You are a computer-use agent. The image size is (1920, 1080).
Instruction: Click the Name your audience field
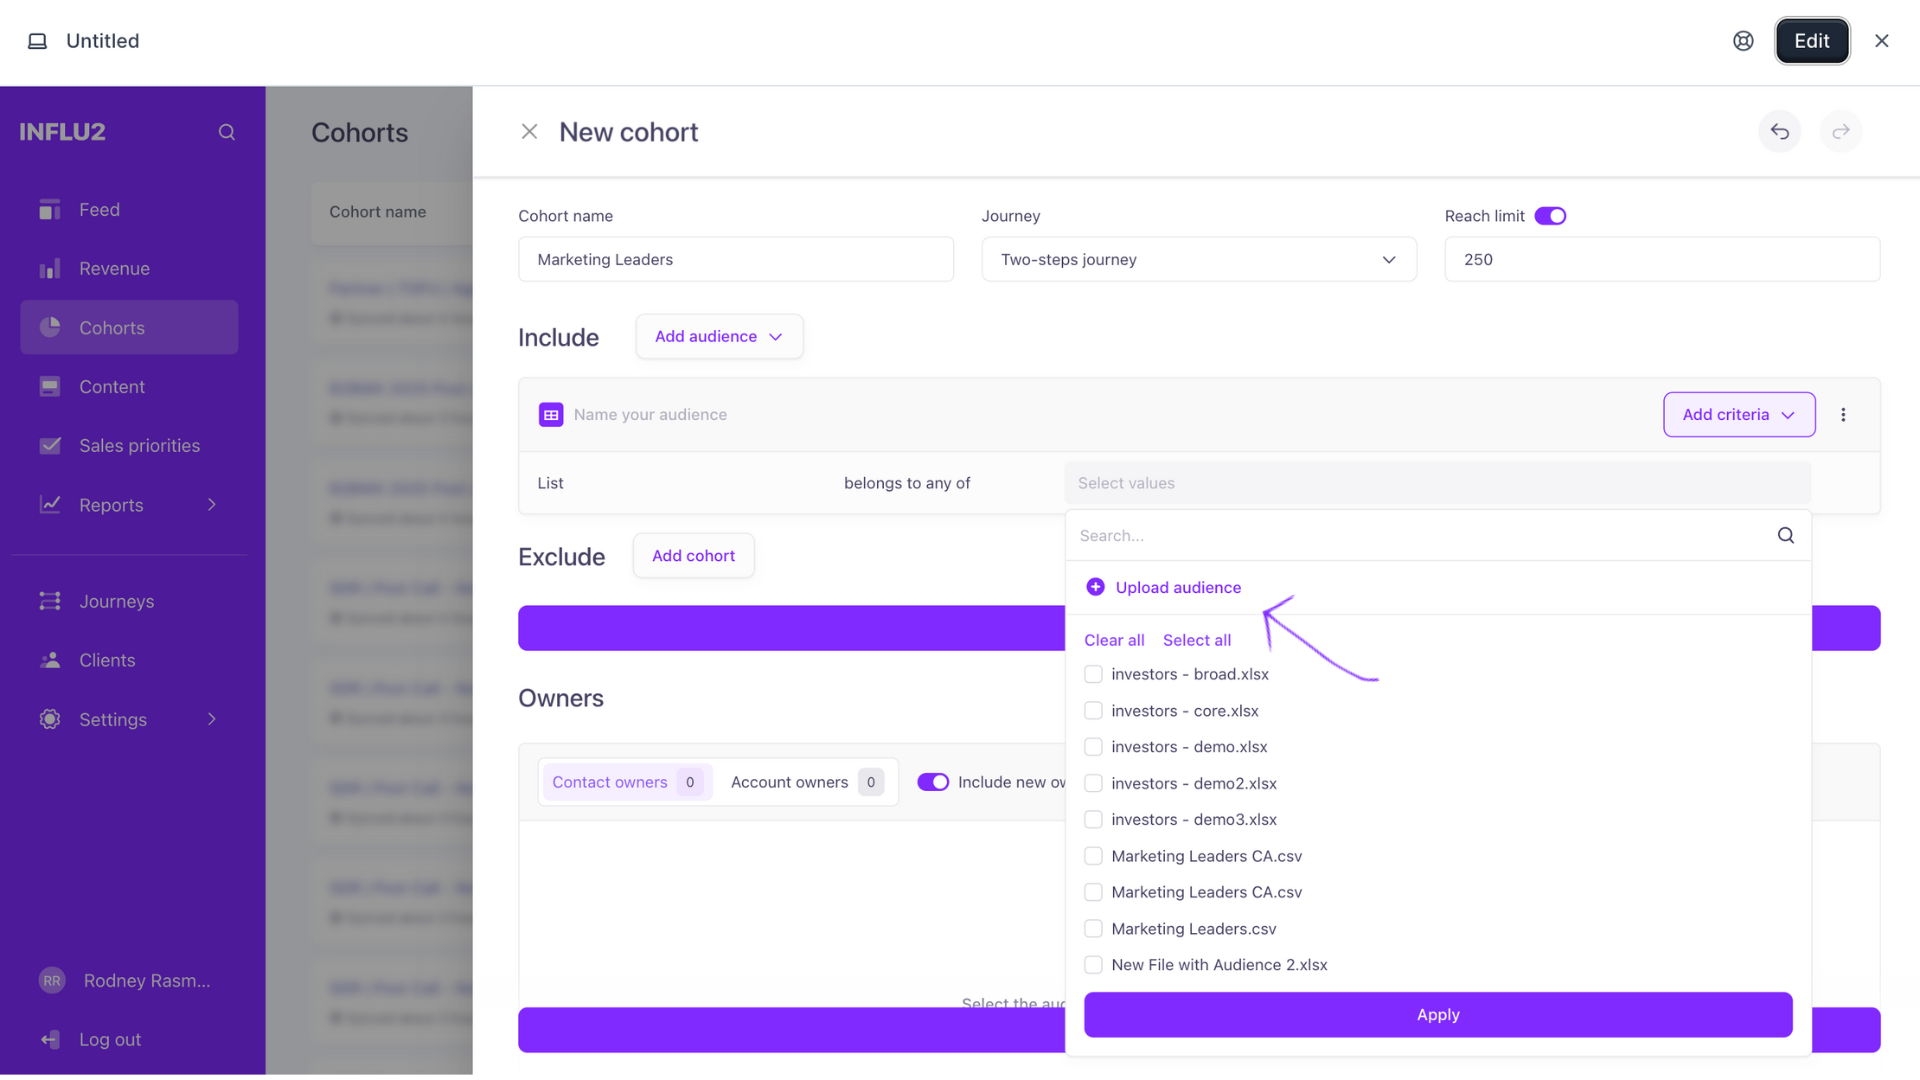point(650,414)
